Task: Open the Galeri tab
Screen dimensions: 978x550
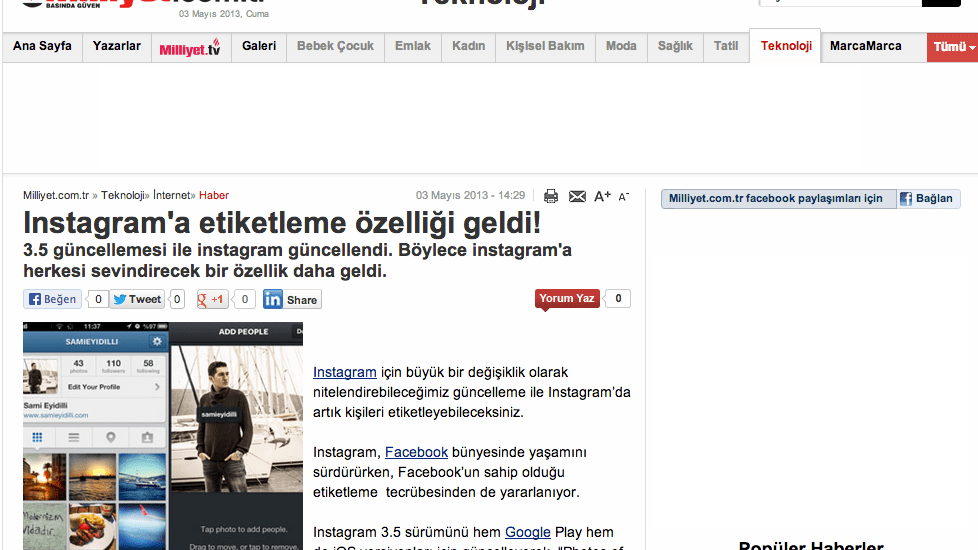Action: click(259, 46)
